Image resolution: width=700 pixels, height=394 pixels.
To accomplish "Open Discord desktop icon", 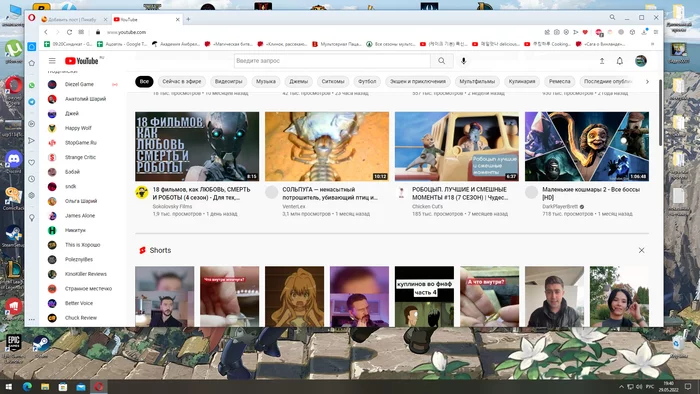I will (13, 162).
